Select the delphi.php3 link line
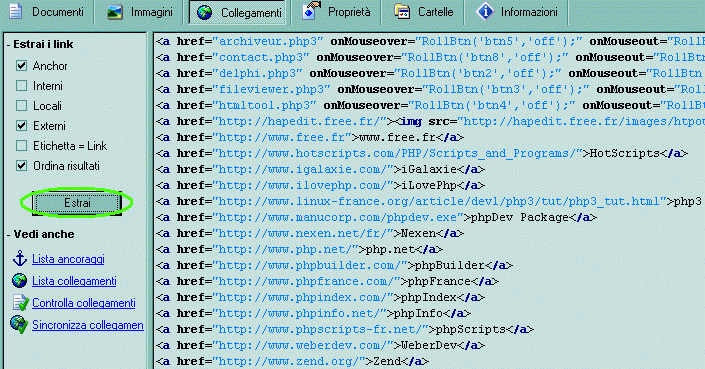Viewport: 705px width, 369px height. (430, 74)
